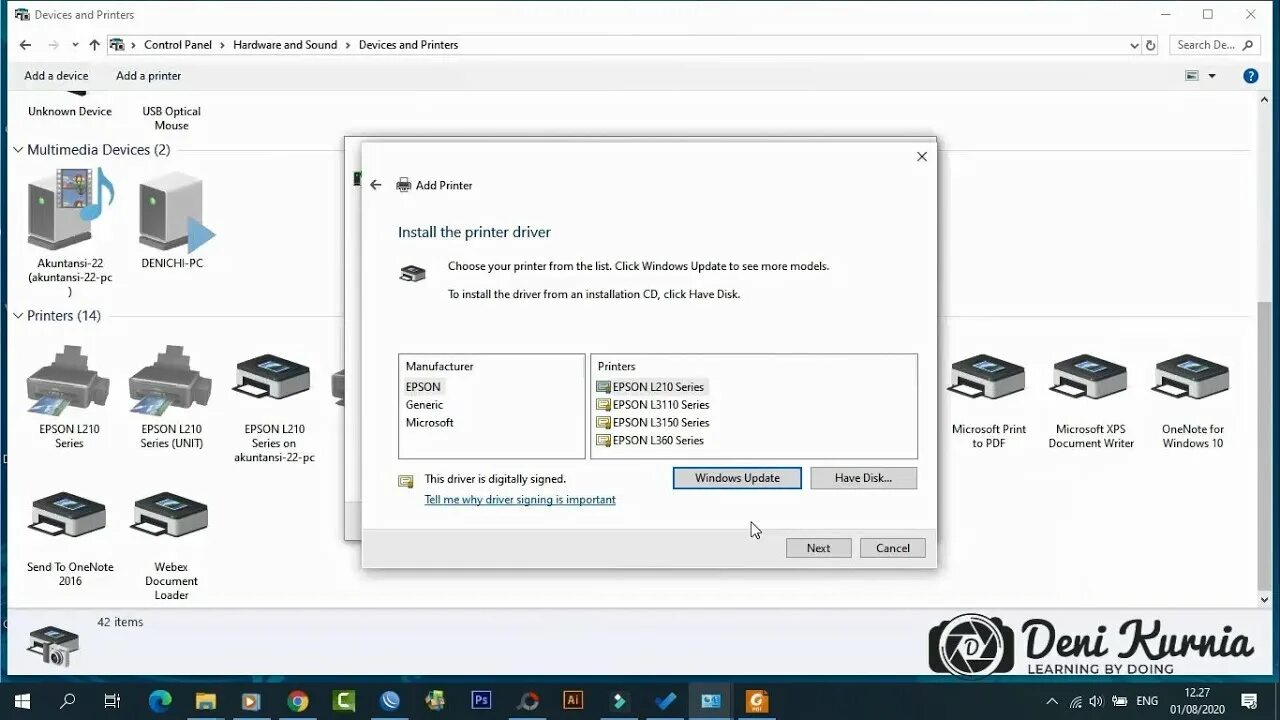Show hidden system tray icons
The width and height of the screenshot is (1280, 720).
[x=1052, y=701]
